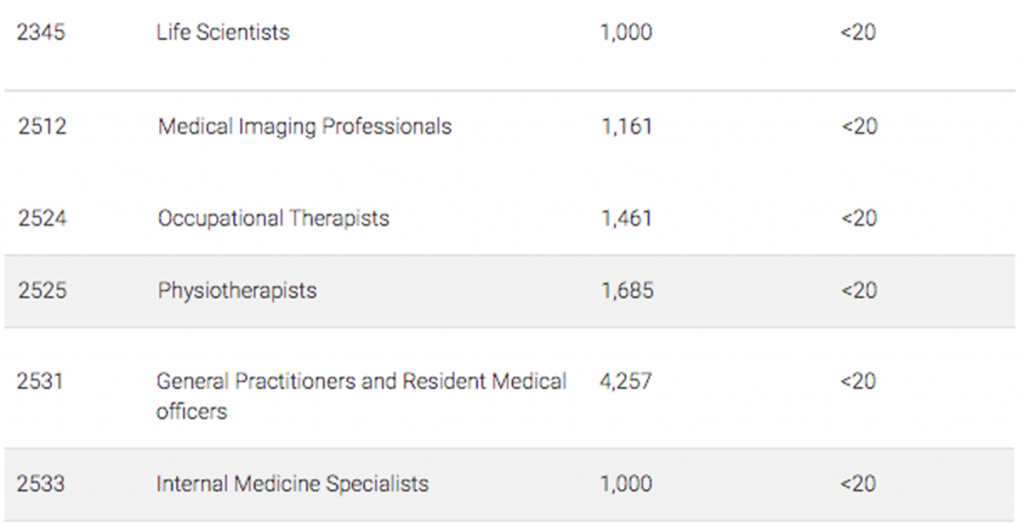
Task: Select the Life Scientists occupation name
Action: coord(222,33)
